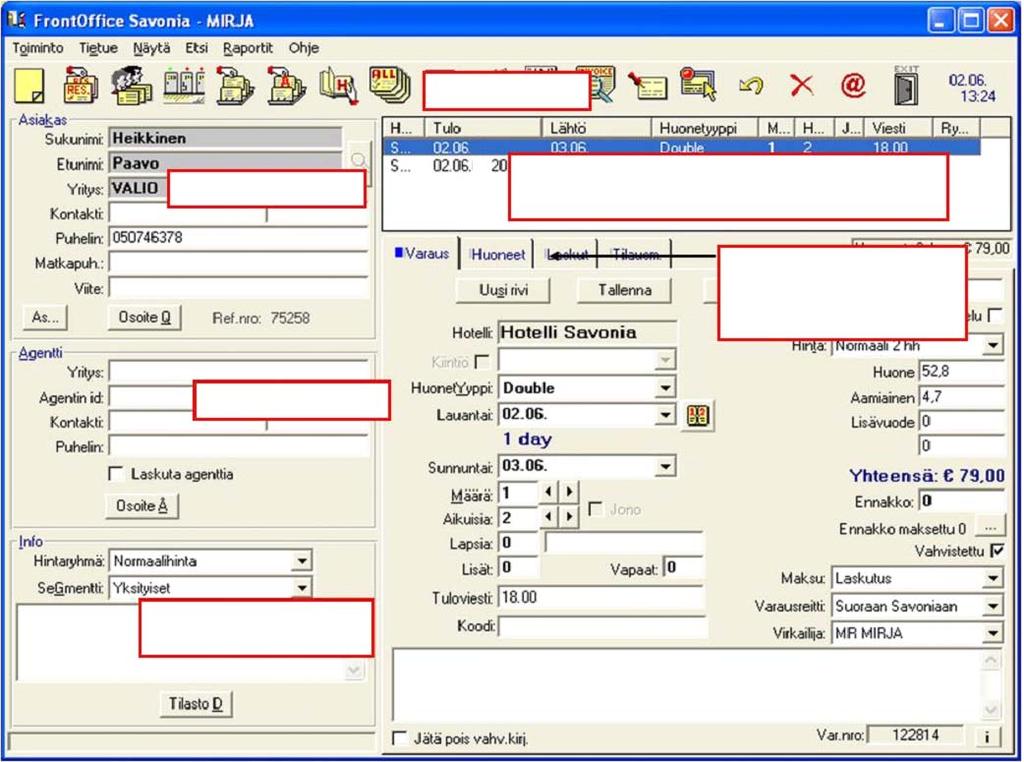Open the Sunnuntai 03.06. date dropdown
Screen dimensions: 1024x762
click(x=665, y=466)
